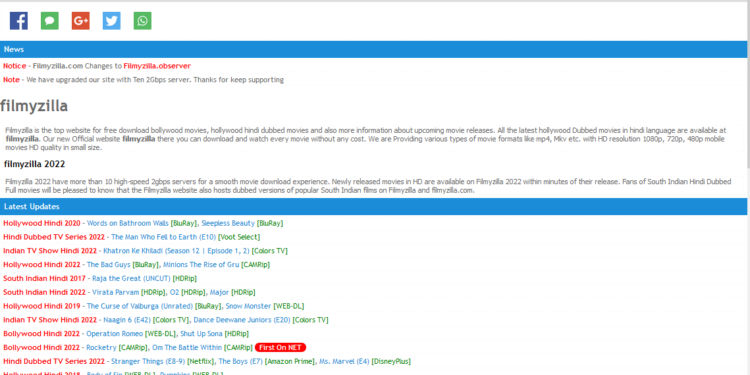This screenshot has width=750, height=375.
Task: Open Naagin 6 (E42) link
Action: [127, 320]
